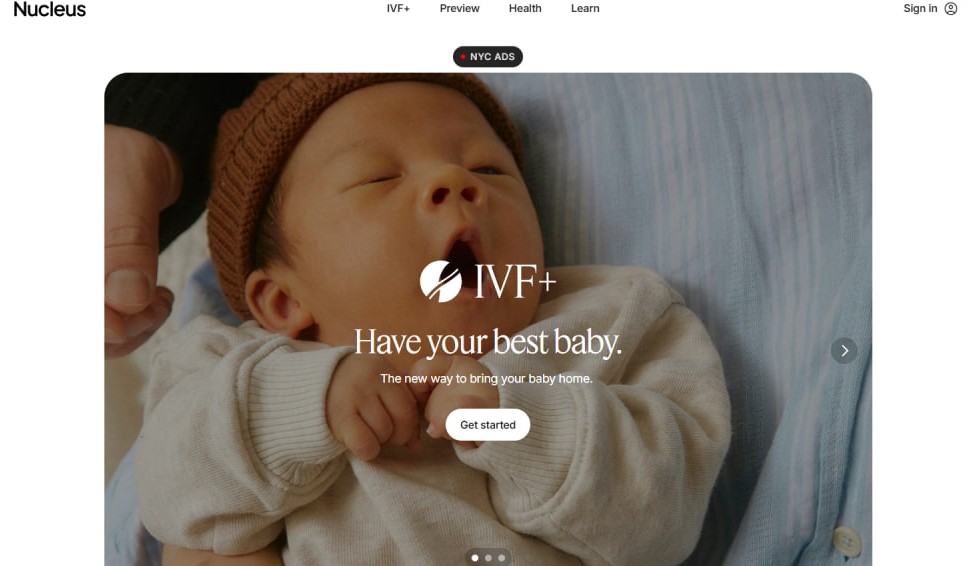This screenshot has width=967, height=566.
Task: Open the IVF+ navigation menu item
Action: pos(398,9)
